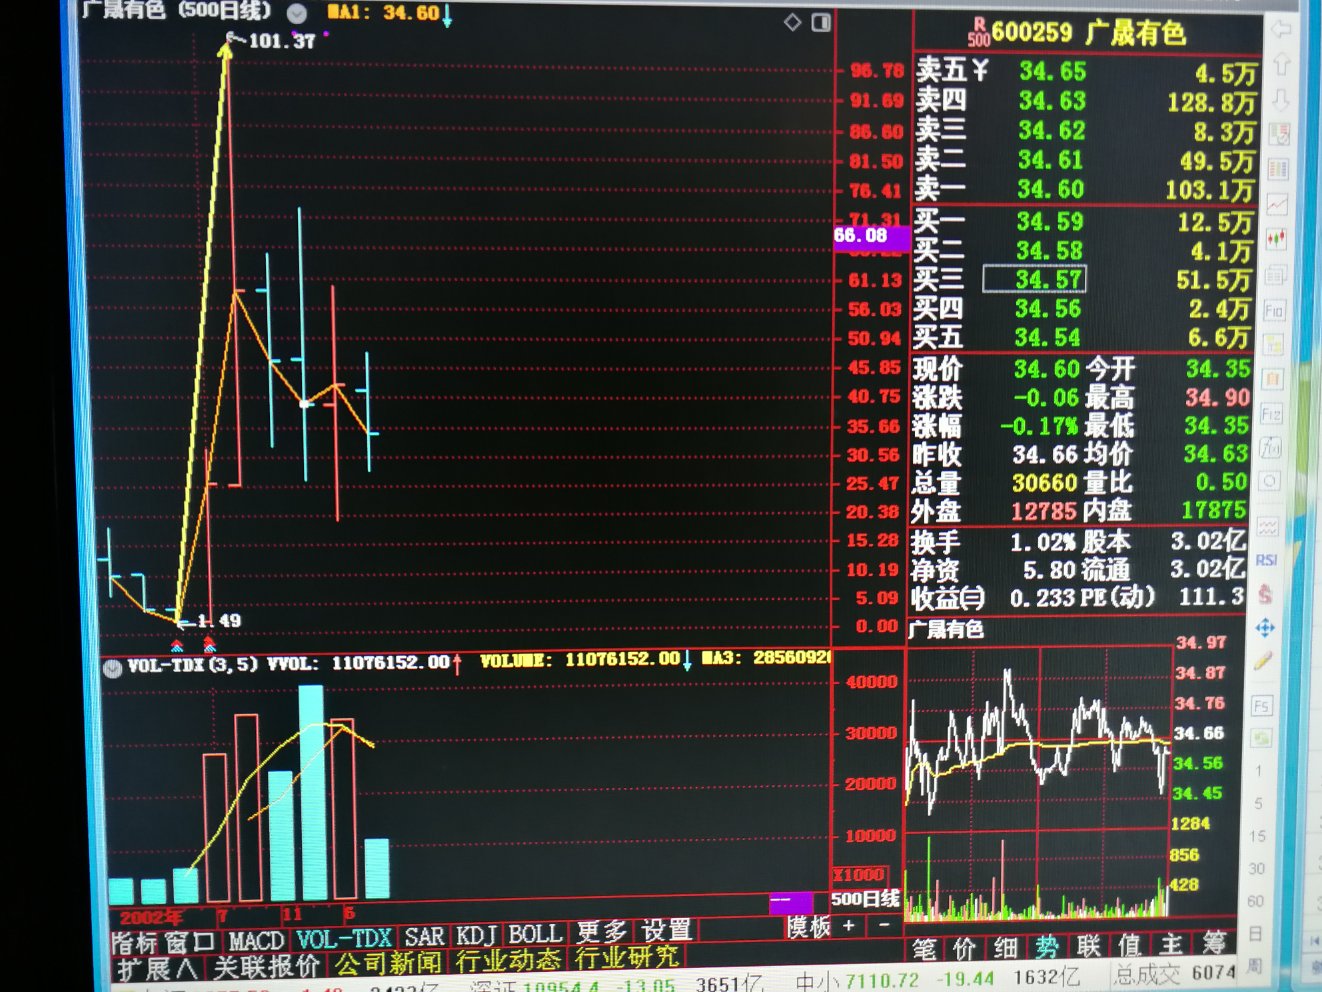This screenshot has width=1322, height=992.
Task: Switch to the MACD indicator tab
Action: 256,941
